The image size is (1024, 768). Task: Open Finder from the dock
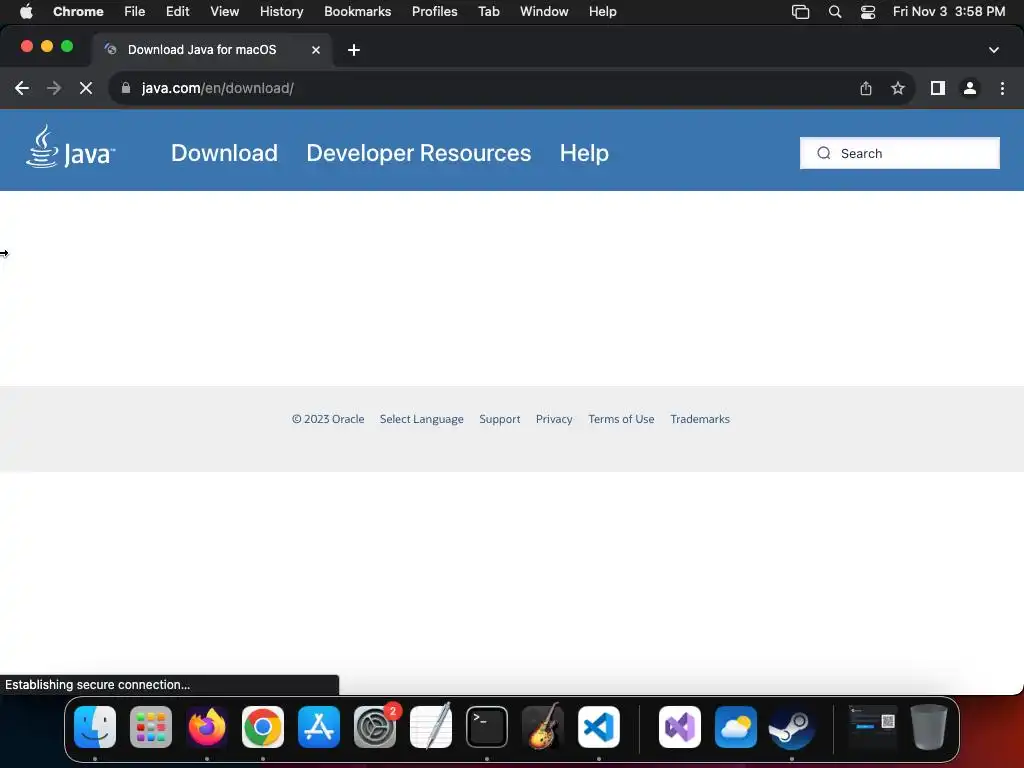[95, 727]
